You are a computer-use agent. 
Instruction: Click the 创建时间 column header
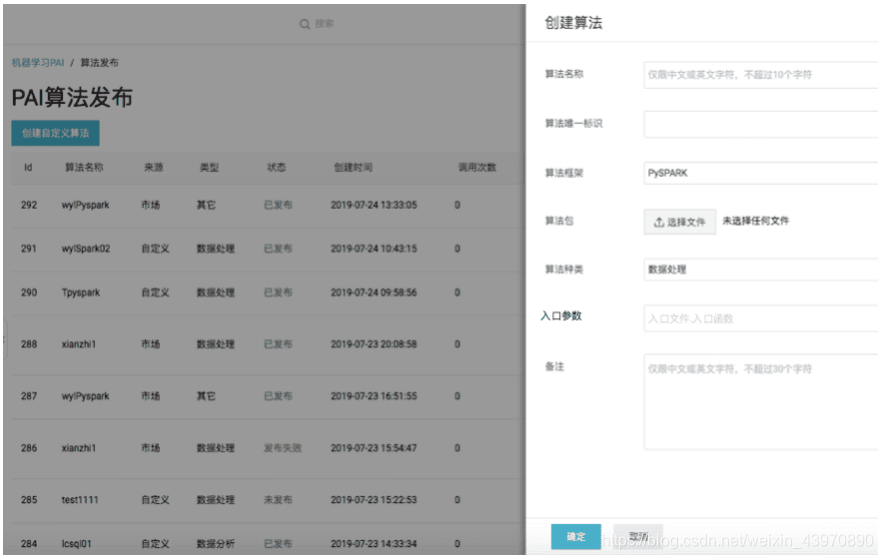353,168
